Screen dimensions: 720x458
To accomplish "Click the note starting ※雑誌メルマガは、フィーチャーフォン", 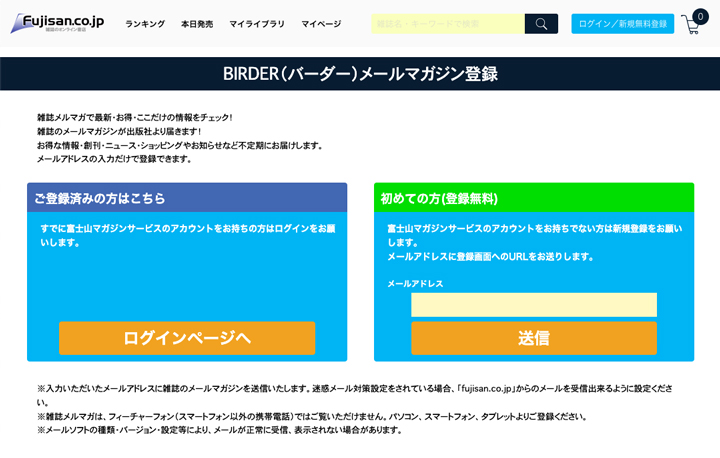I will pyautogui.click(x=312, y=417).
